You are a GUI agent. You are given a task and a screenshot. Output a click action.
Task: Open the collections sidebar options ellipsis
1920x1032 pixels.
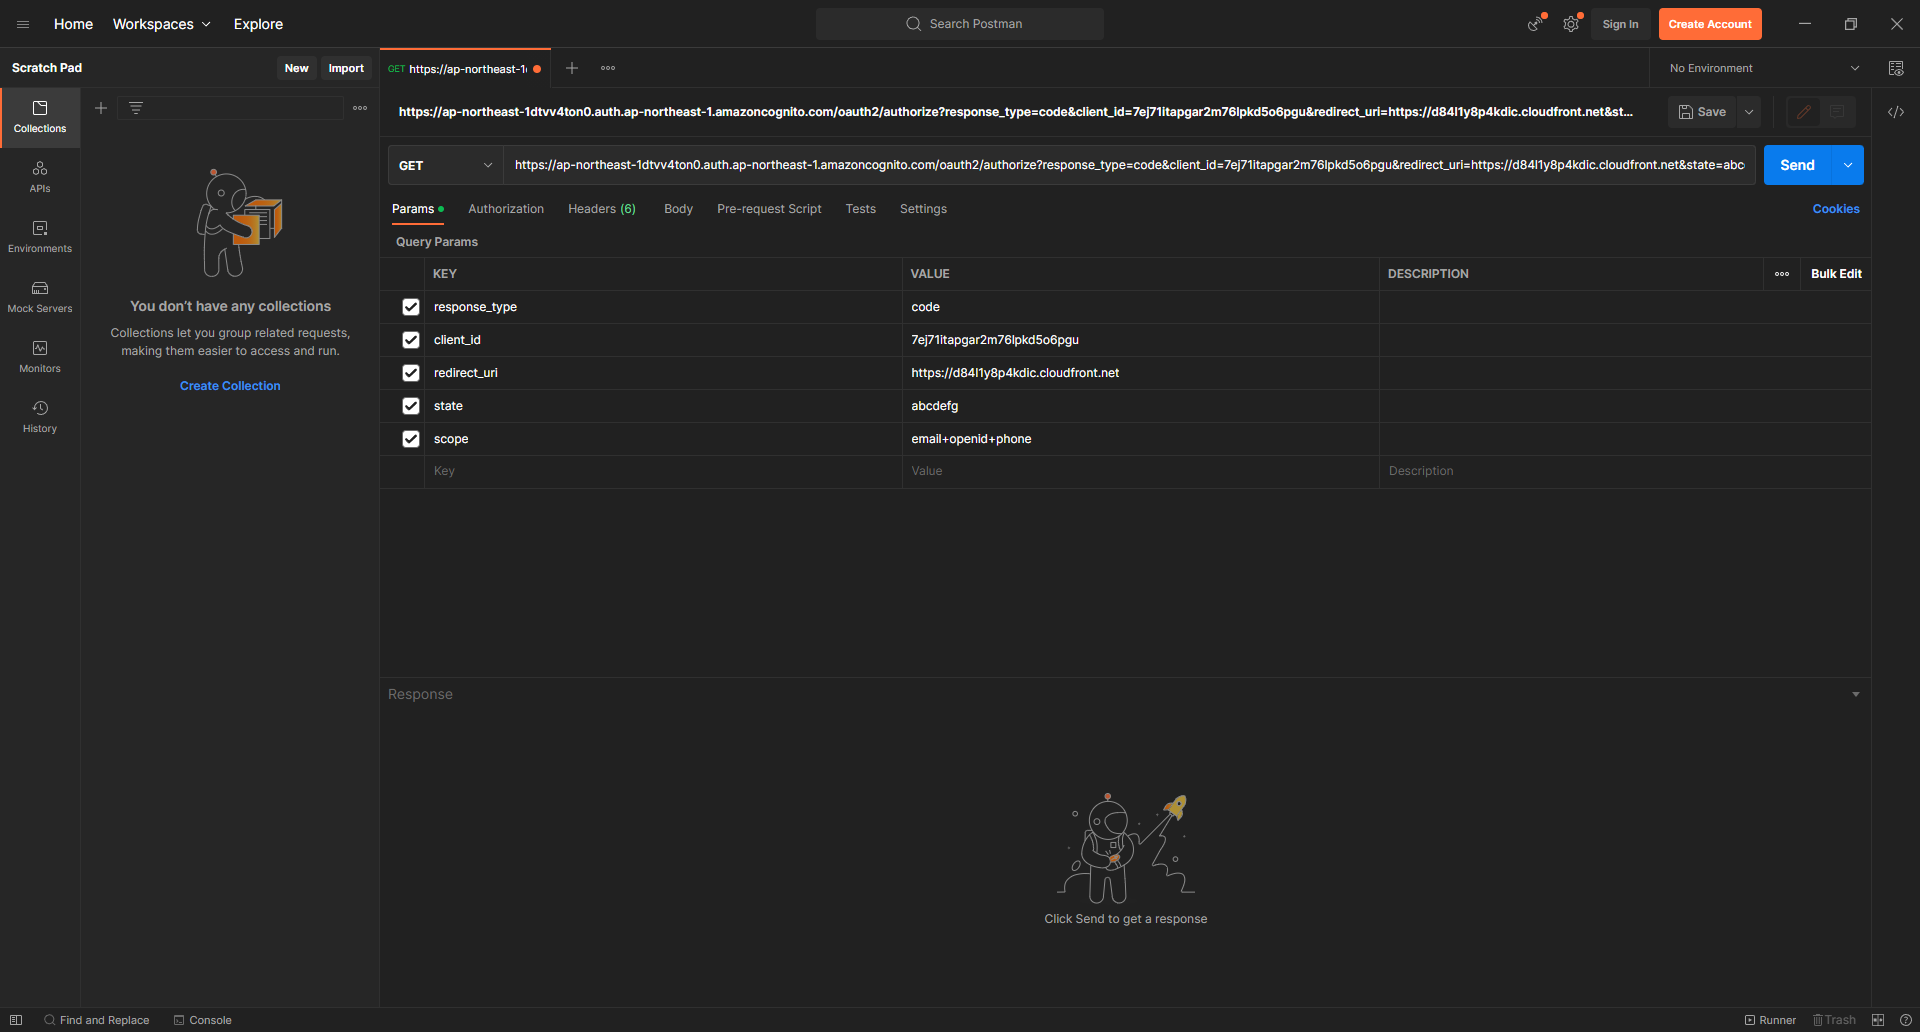(x=360, y=108)
